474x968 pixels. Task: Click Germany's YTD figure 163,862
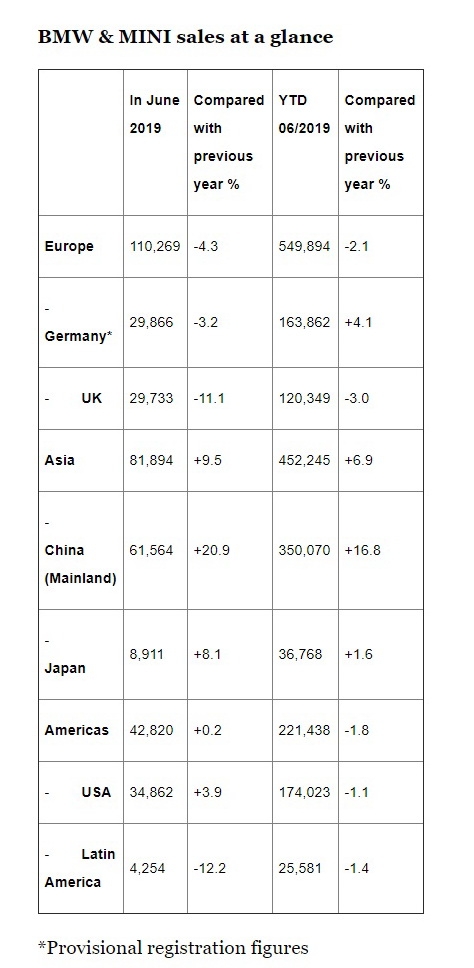coord(304,322)
